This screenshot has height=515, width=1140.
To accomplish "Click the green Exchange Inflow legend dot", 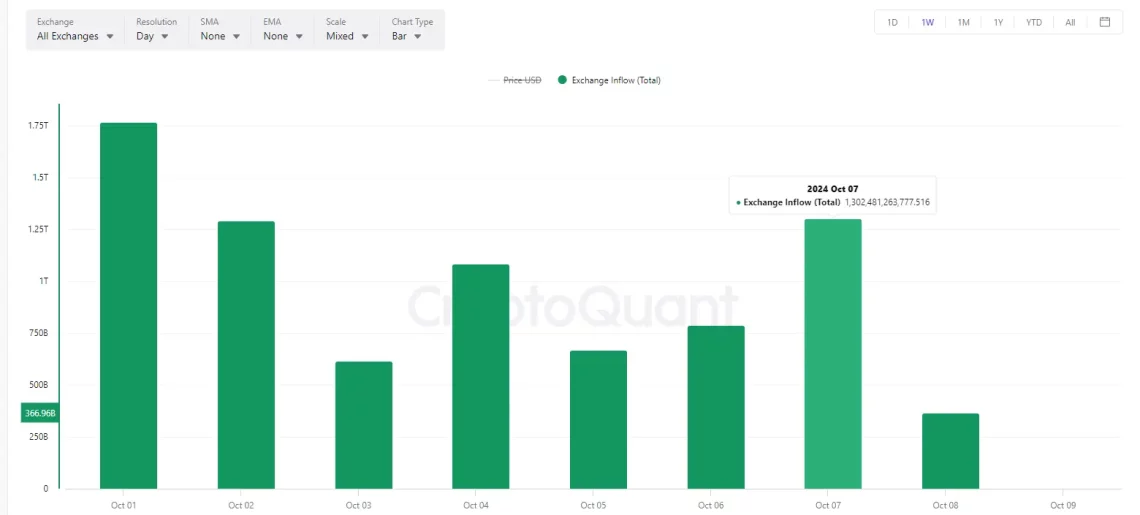I will (562, 80).
